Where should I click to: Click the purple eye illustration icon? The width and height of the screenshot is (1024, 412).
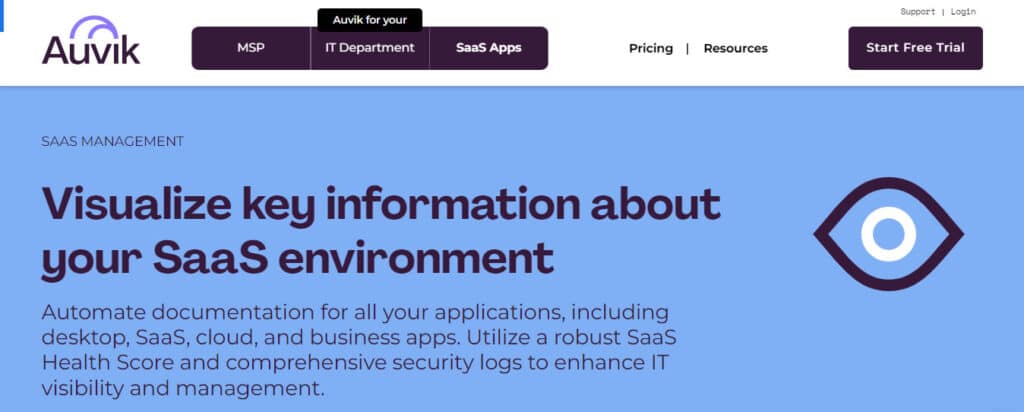coord(888,234)
